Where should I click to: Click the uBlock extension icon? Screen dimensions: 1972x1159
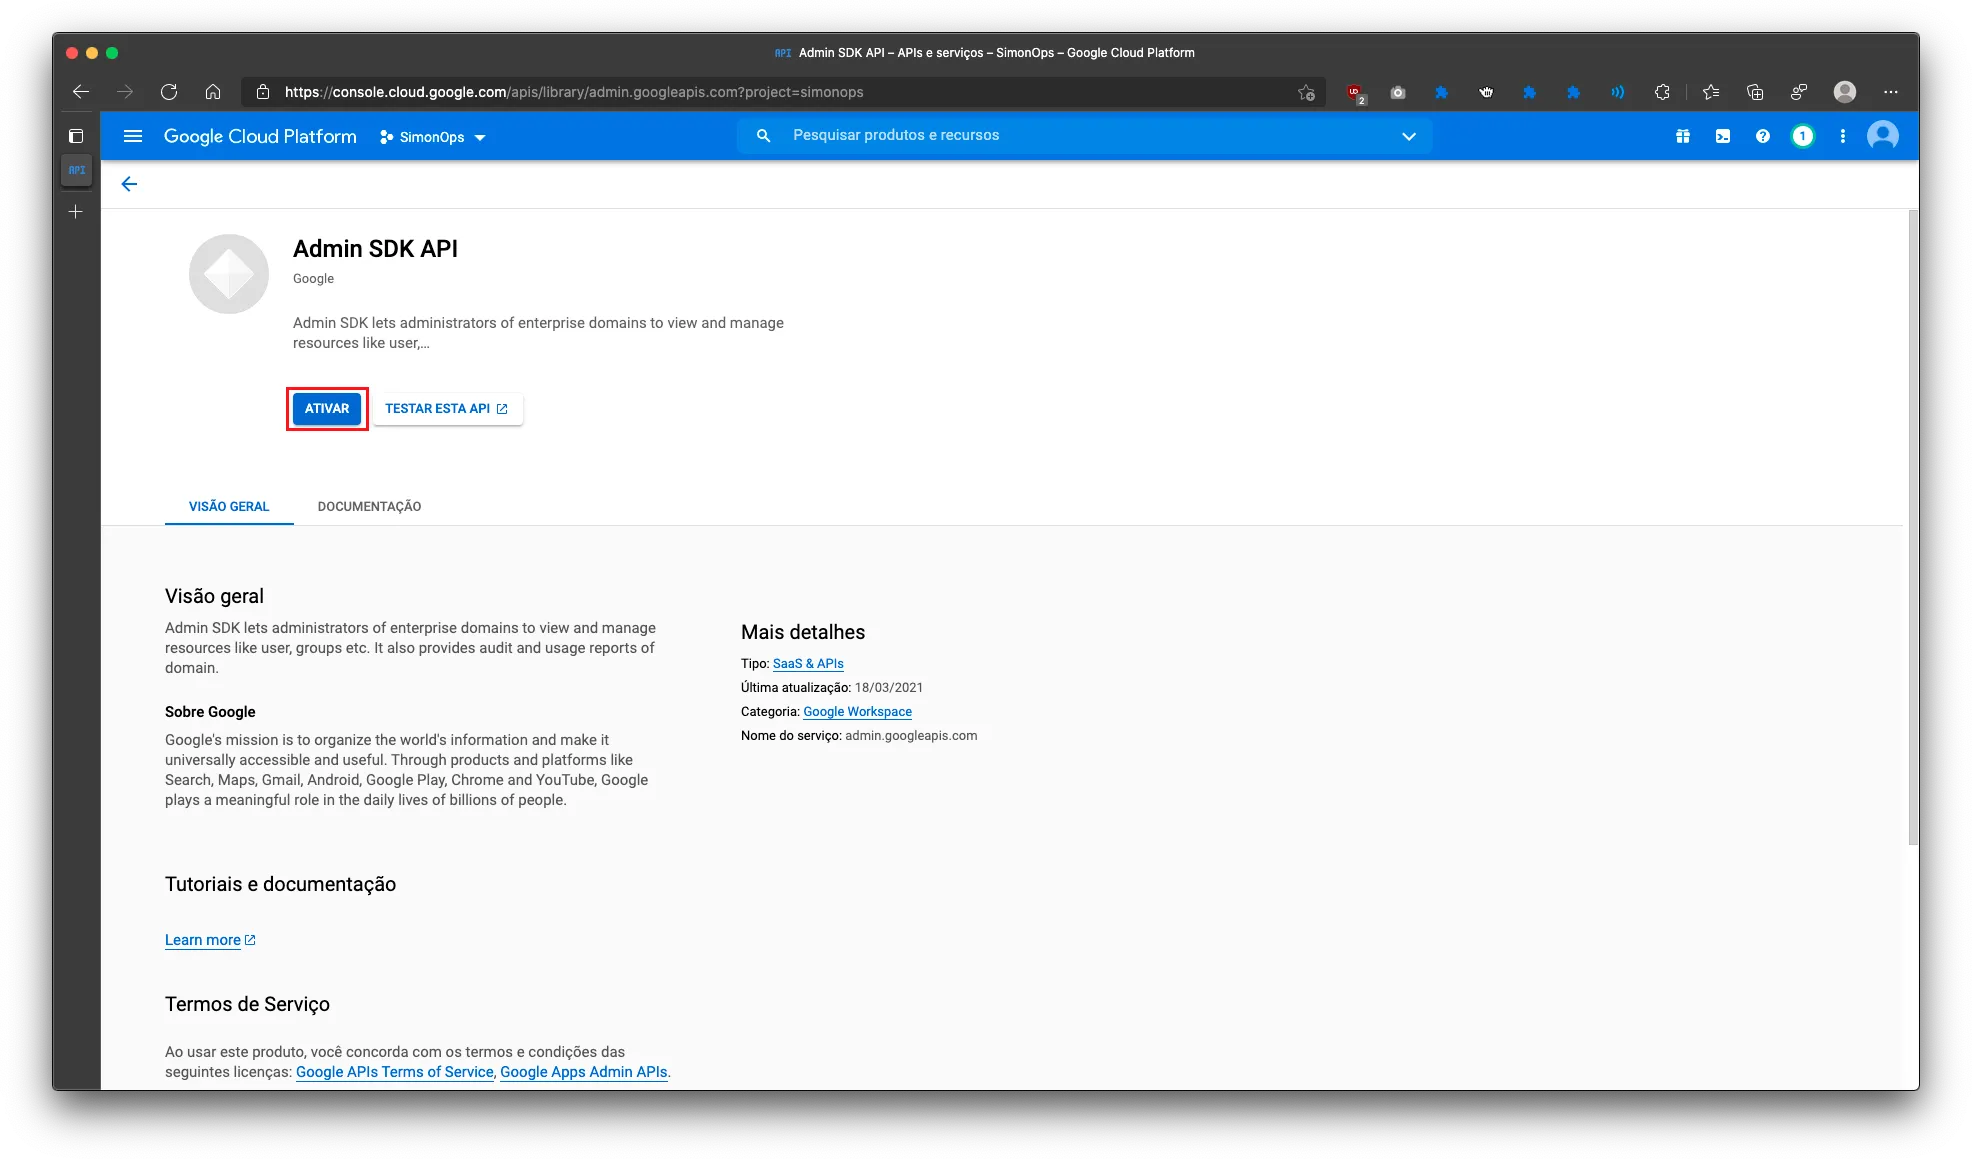[x=1355, y=93]
